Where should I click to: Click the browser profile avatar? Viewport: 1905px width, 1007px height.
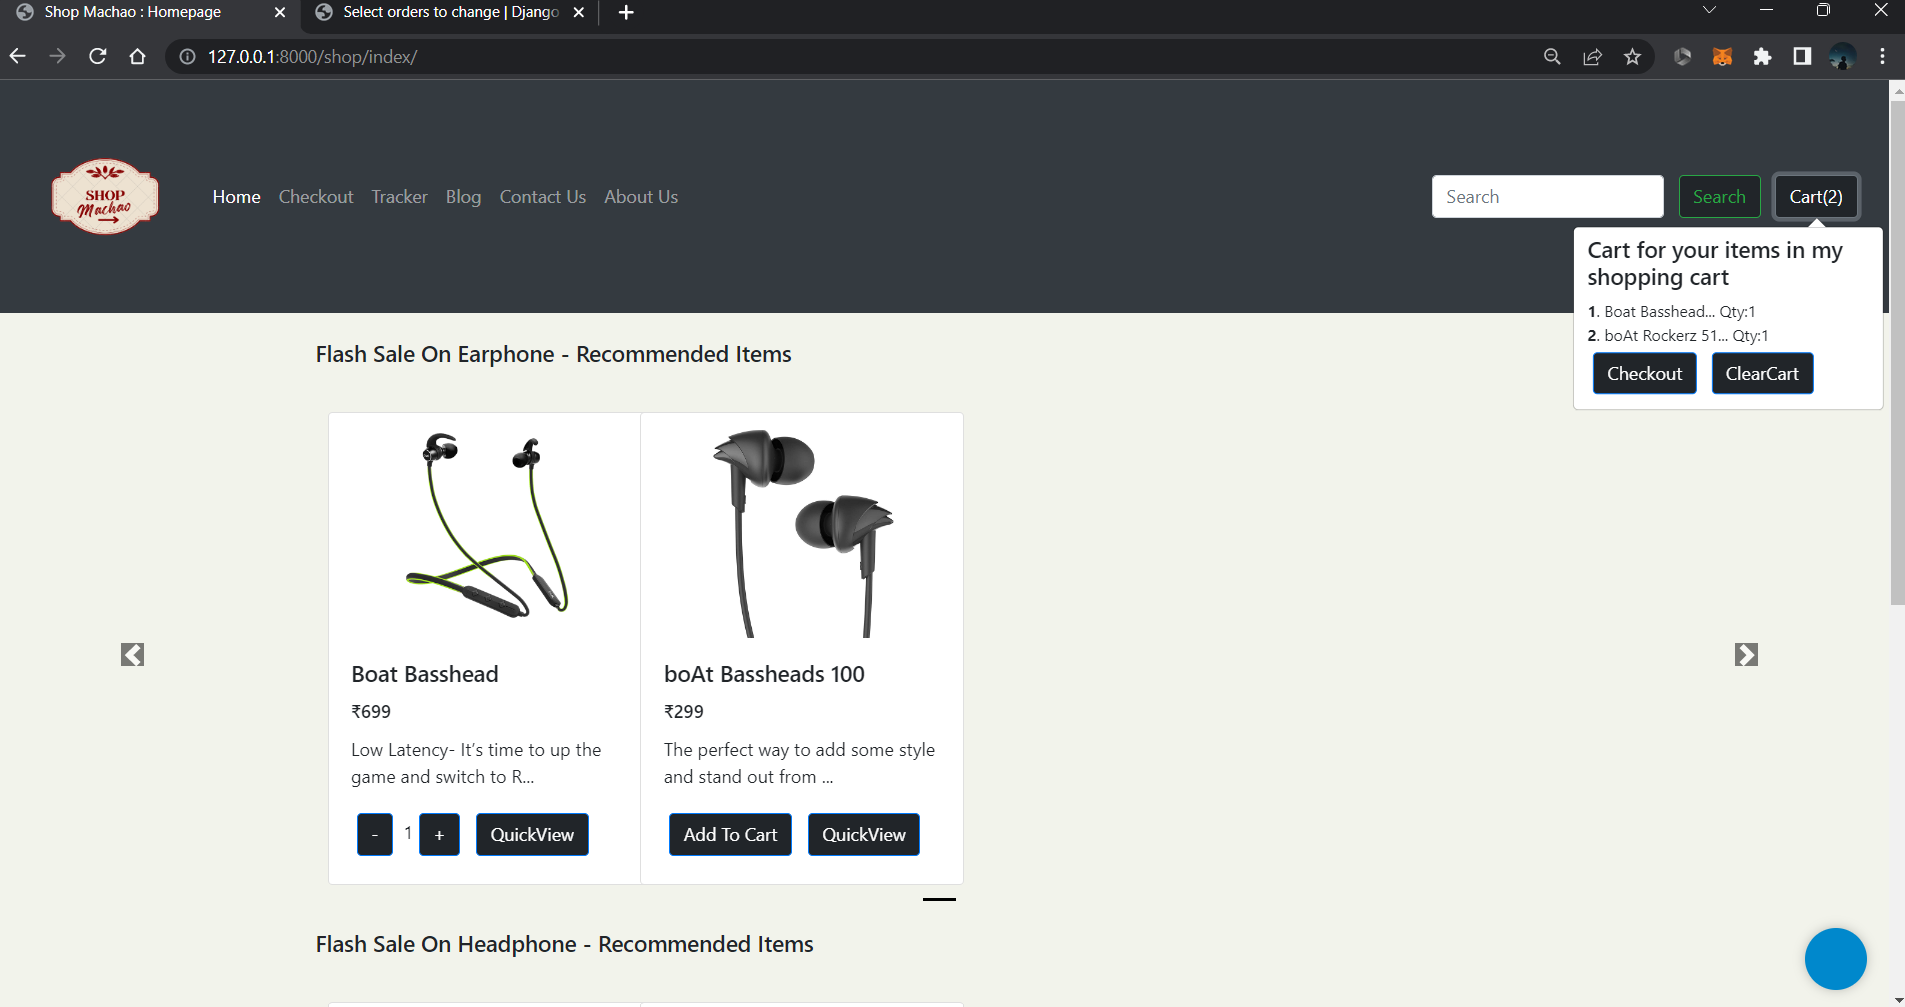pyautogui.click(x=1843, y=56)
